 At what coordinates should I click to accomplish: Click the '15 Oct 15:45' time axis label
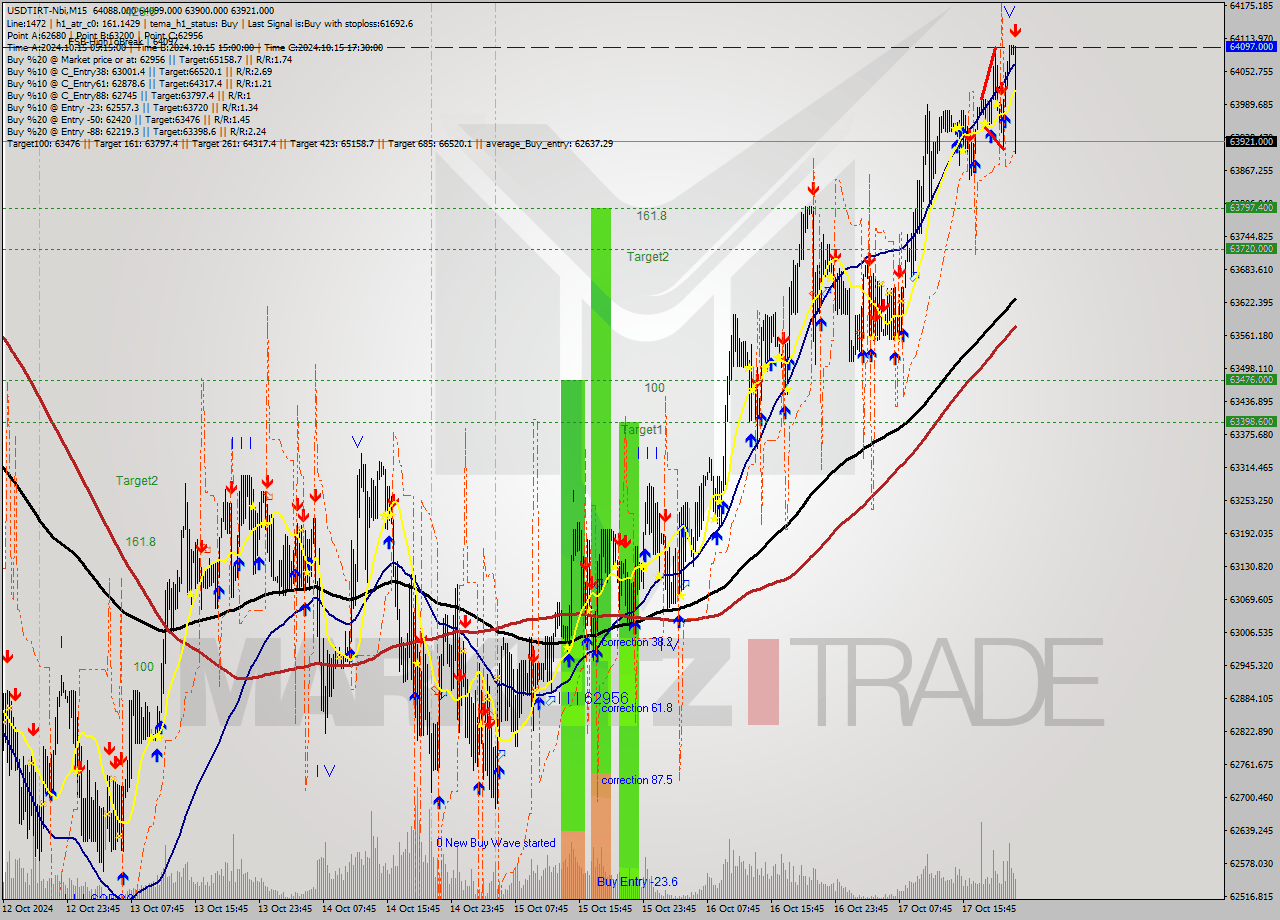(x=604, y=909)
